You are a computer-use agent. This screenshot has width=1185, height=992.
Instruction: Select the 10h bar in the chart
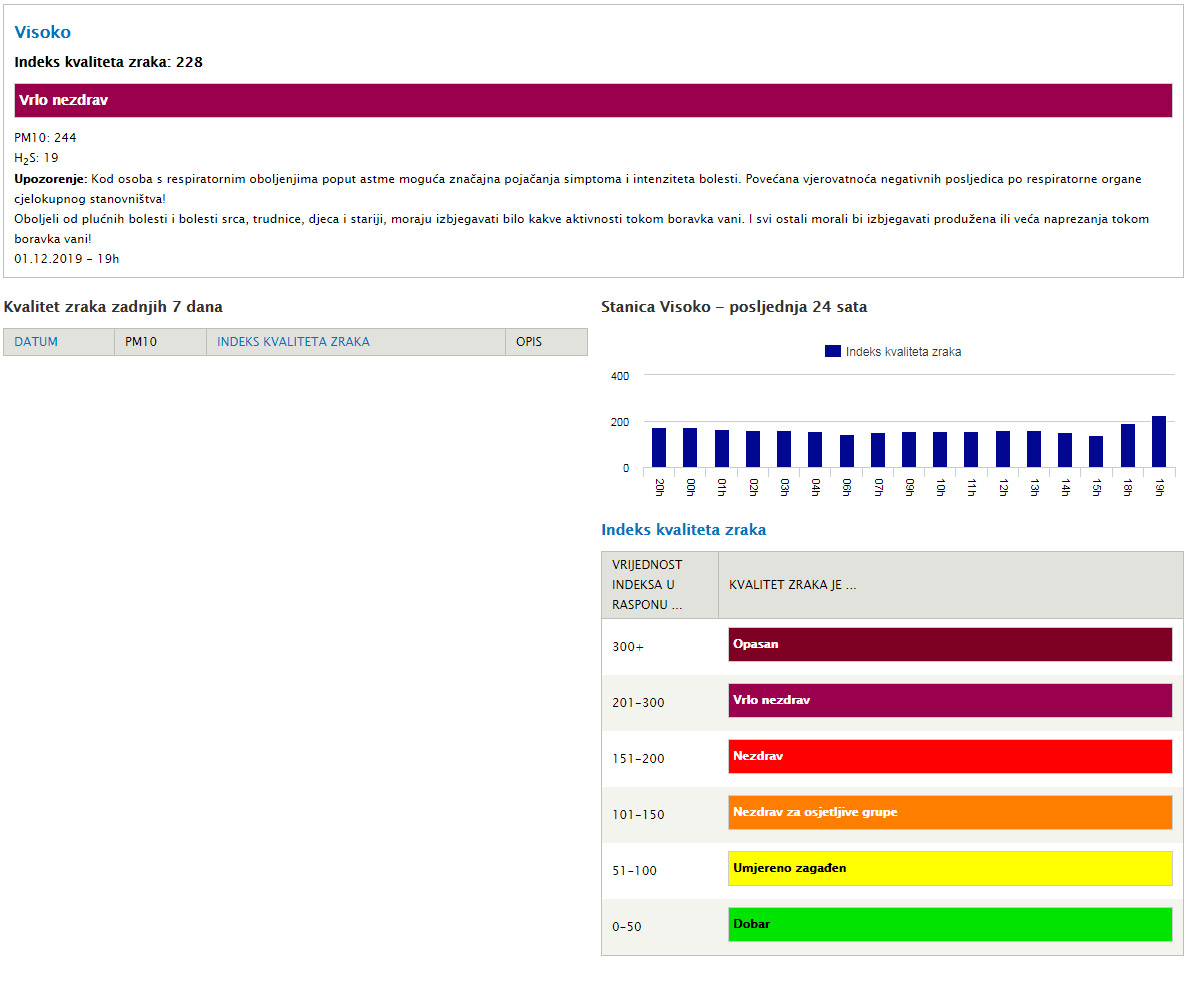pos(940,450)
